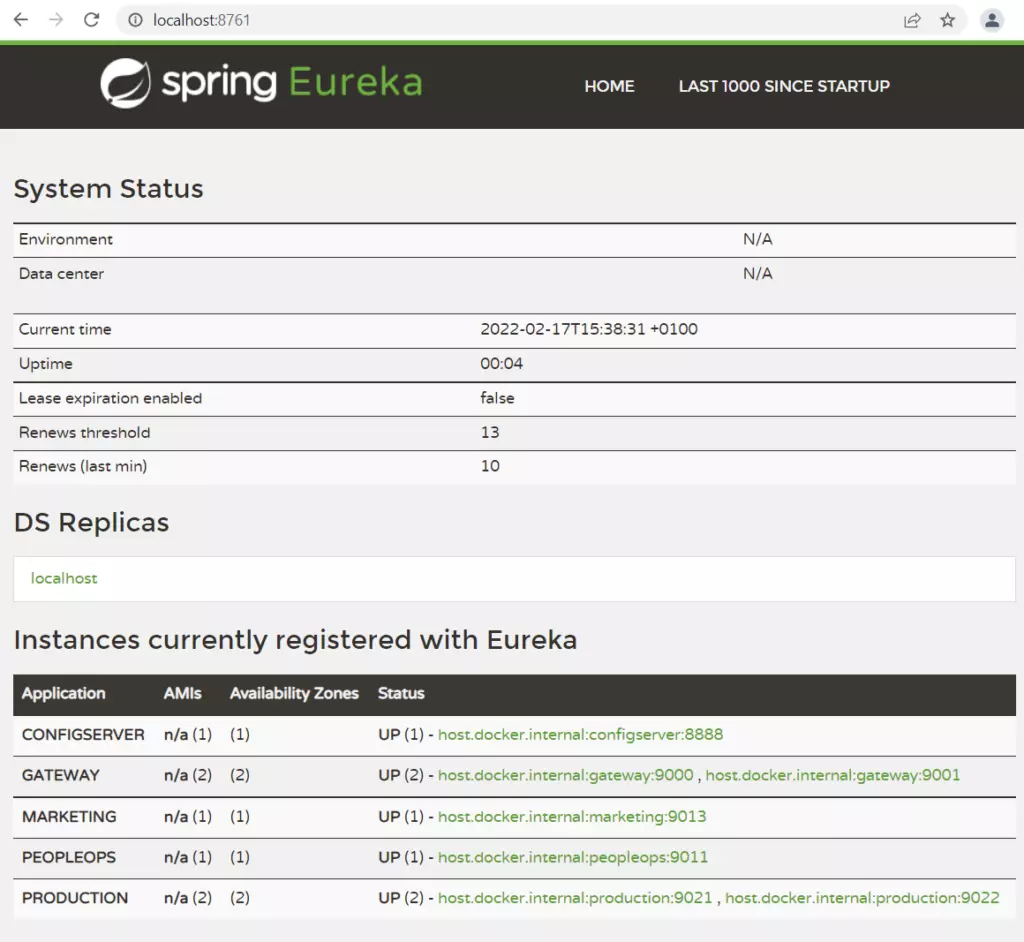1024x942 pixels.
Task: Click the DS Replicas heading
Action: [91, 522]
